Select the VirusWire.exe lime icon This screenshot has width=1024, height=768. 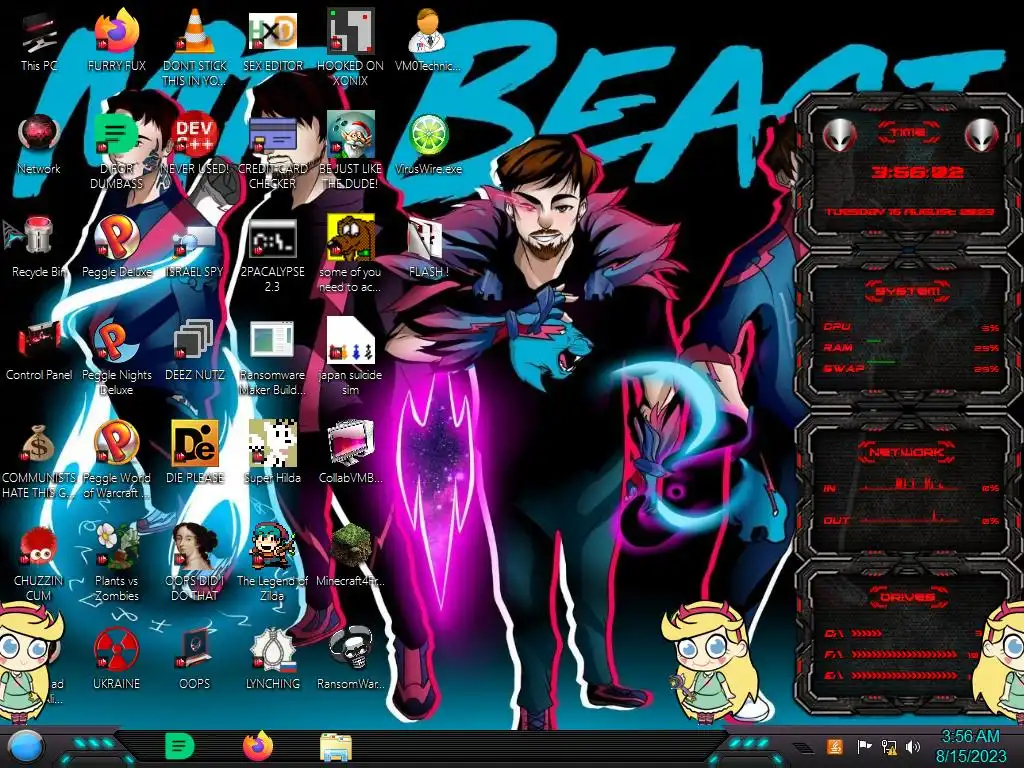click(428, 145)
